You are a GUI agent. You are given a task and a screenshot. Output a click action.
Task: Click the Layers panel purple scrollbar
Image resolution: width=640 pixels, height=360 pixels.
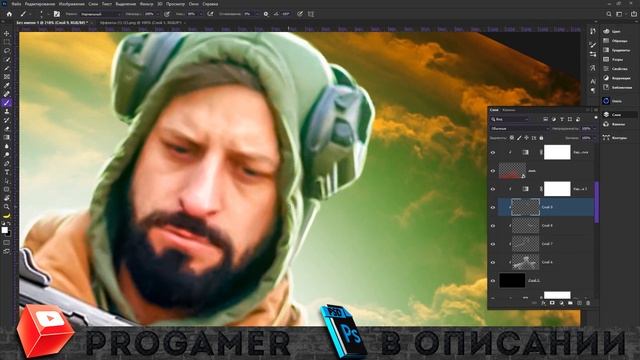point(597,202)
